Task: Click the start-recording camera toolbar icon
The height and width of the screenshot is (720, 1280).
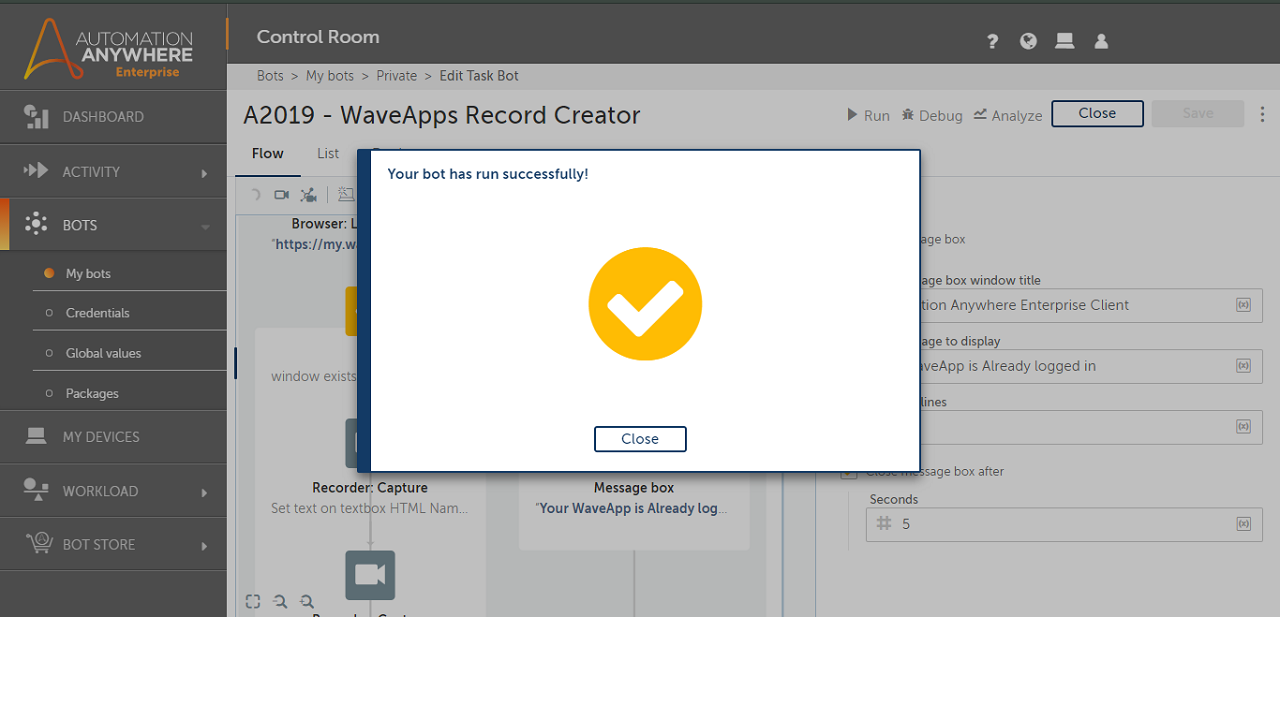Action: [282, 195]
